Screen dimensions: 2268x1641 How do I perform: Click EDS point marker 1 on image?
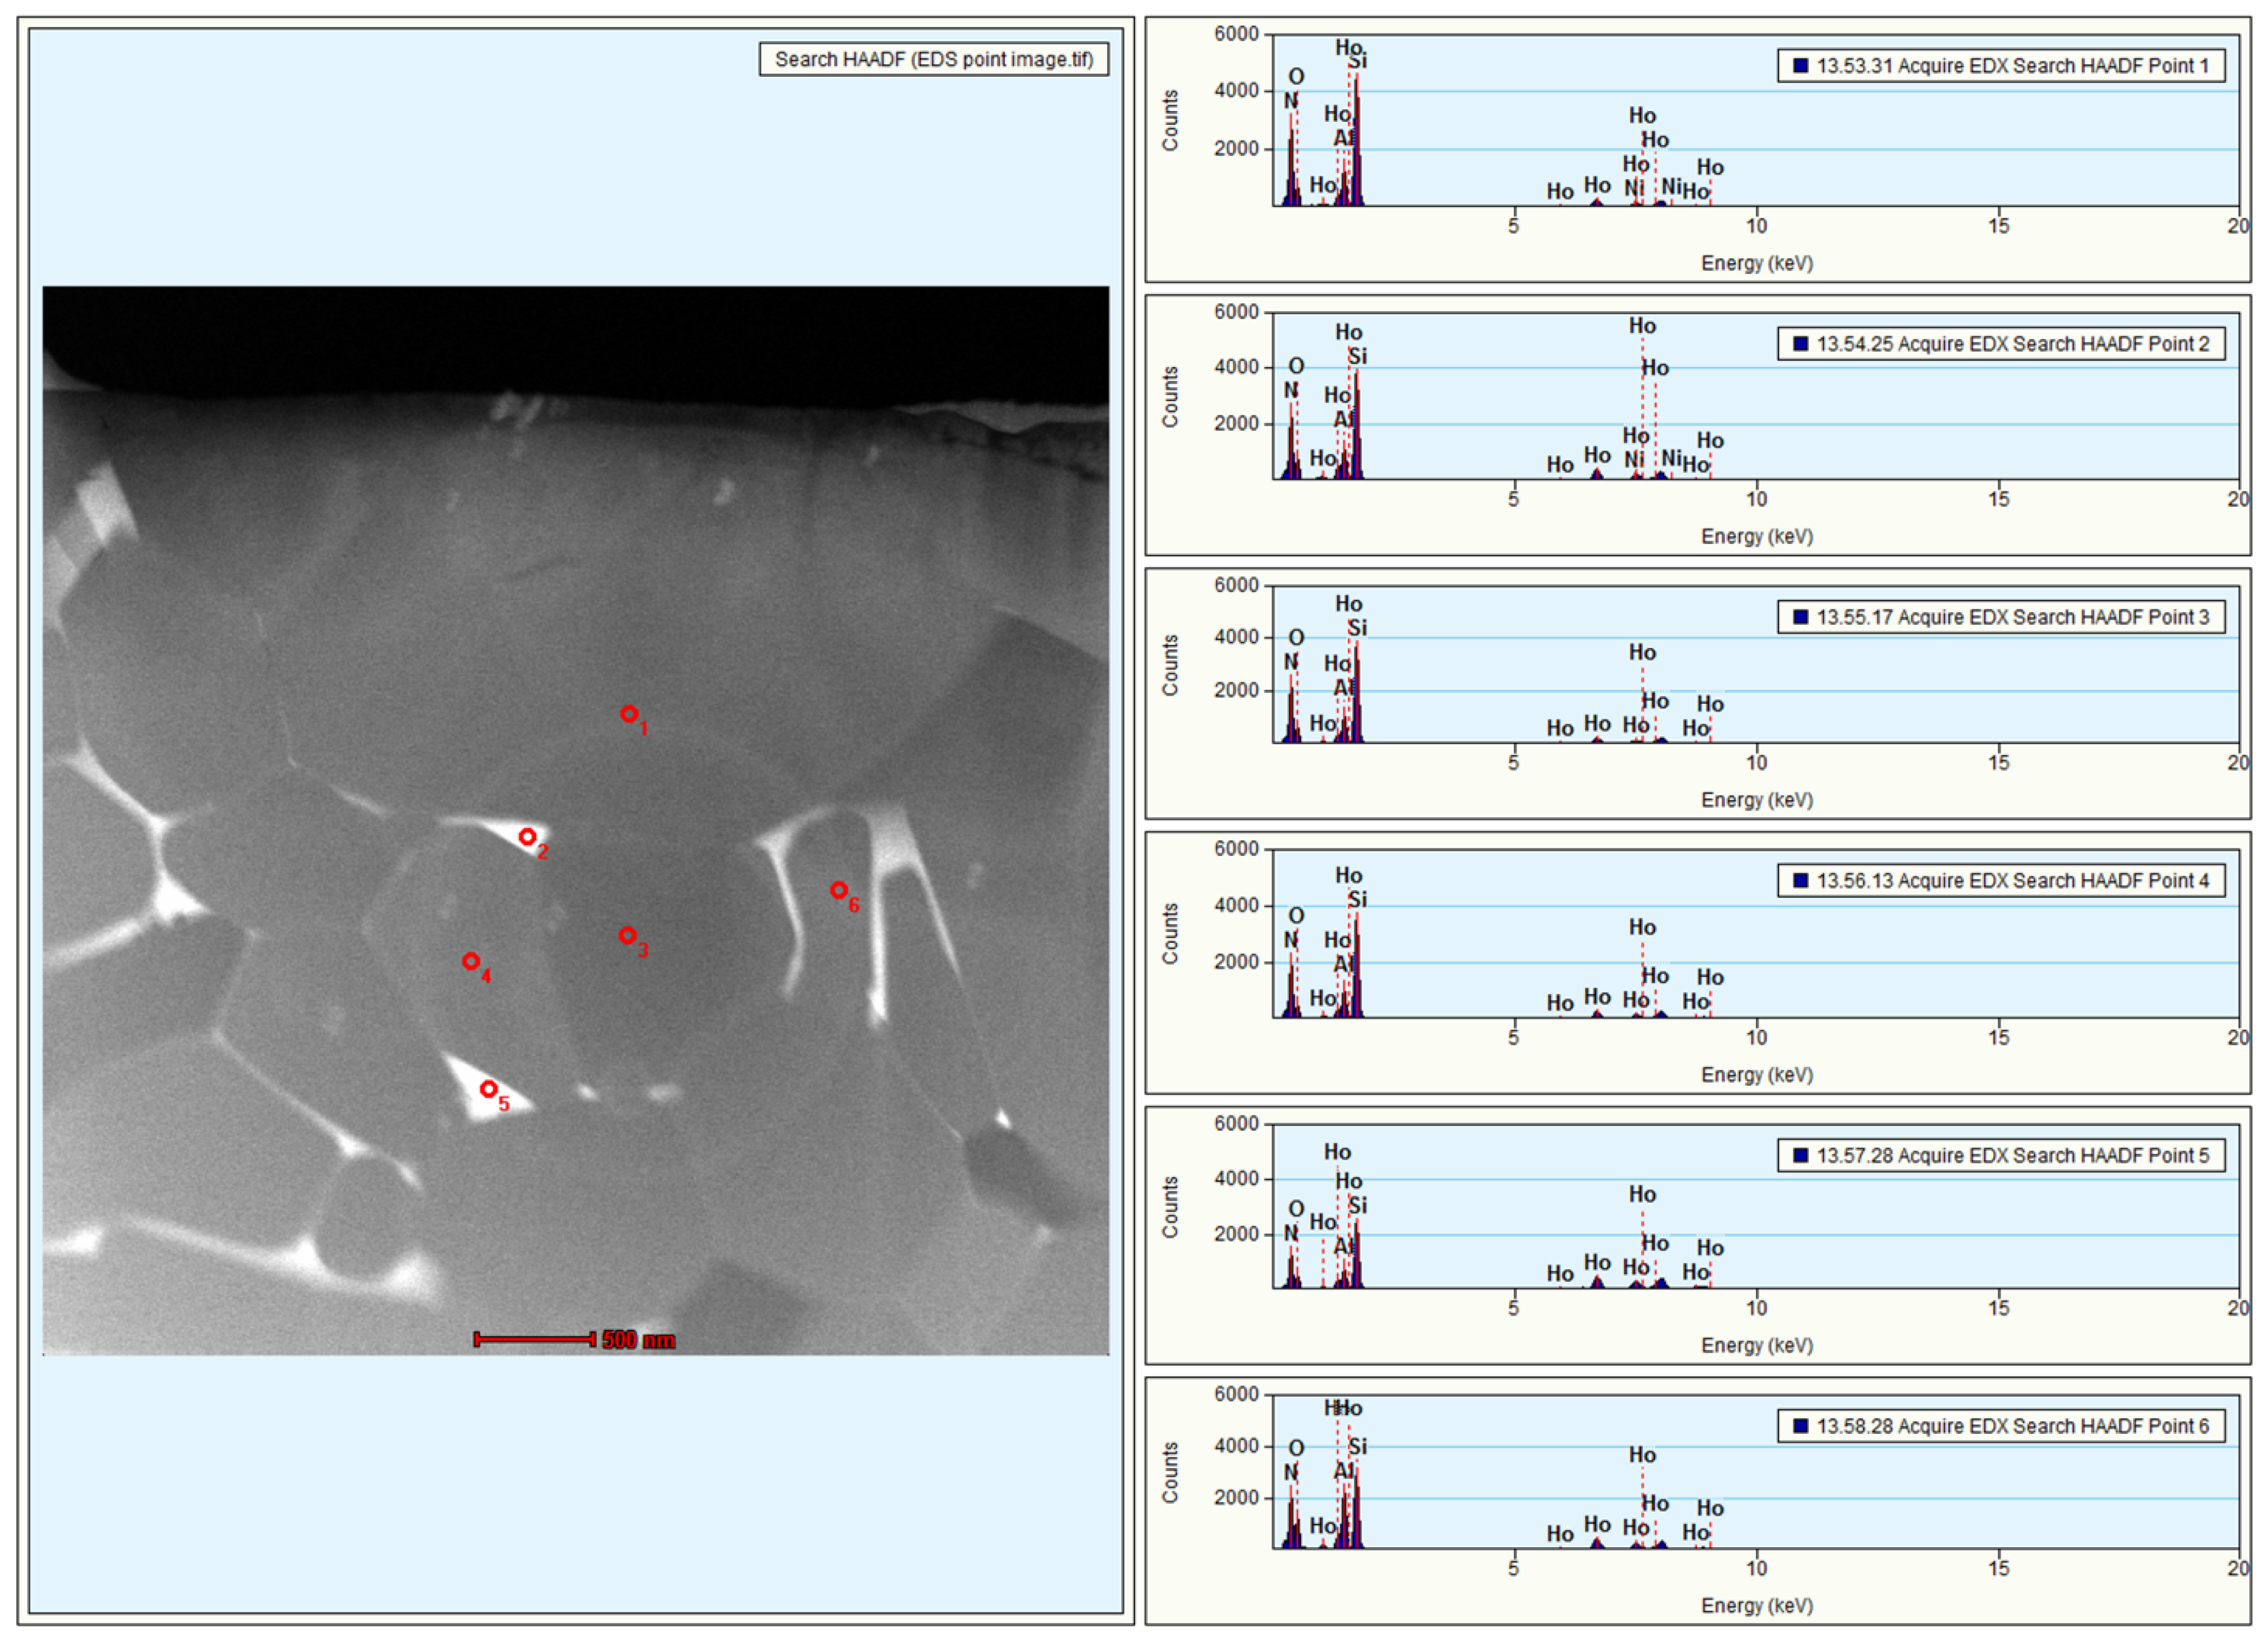click(629, 714)
